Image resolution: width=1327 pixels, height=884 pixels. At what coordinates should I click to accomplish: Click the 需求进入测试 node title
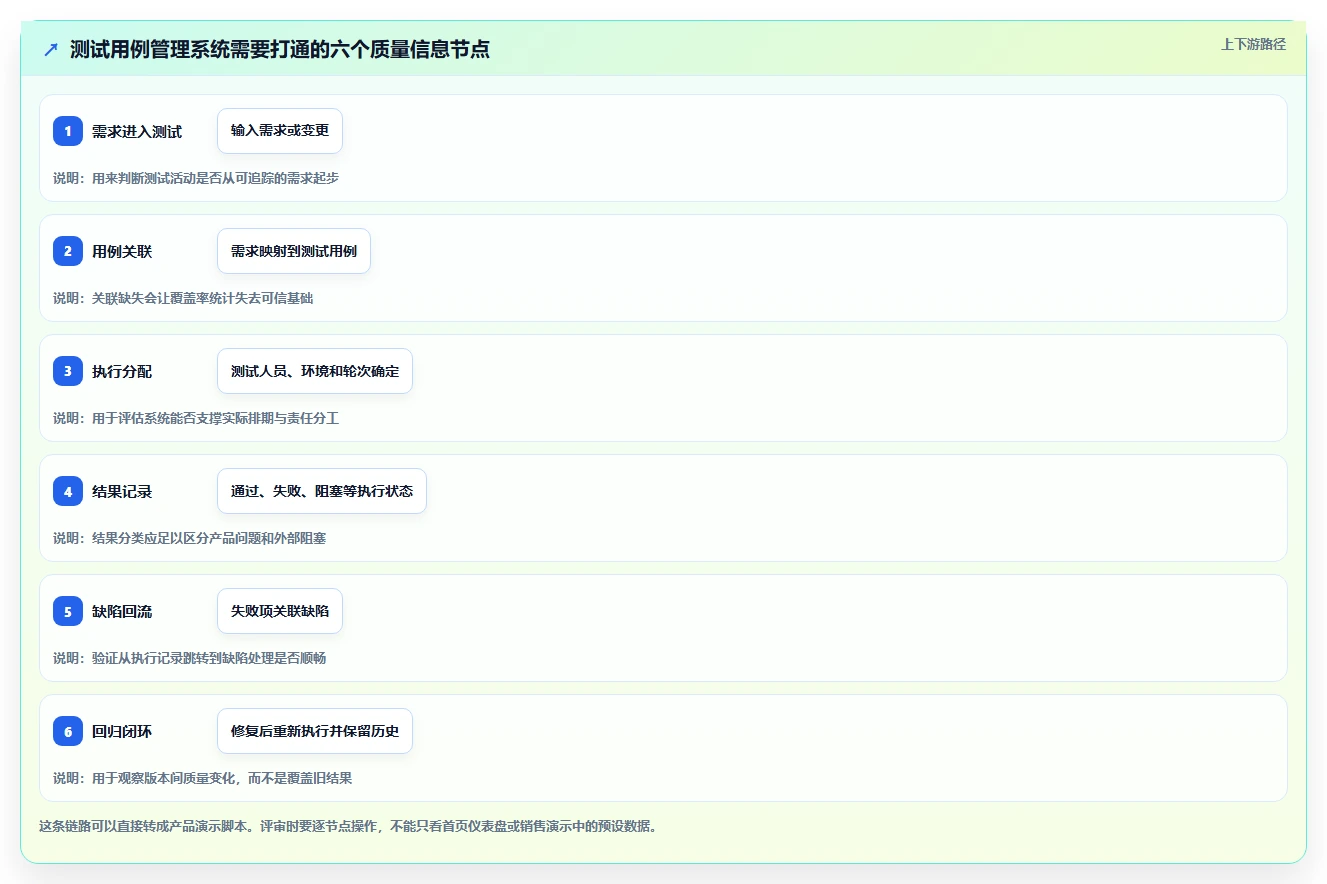coord(137,131)
